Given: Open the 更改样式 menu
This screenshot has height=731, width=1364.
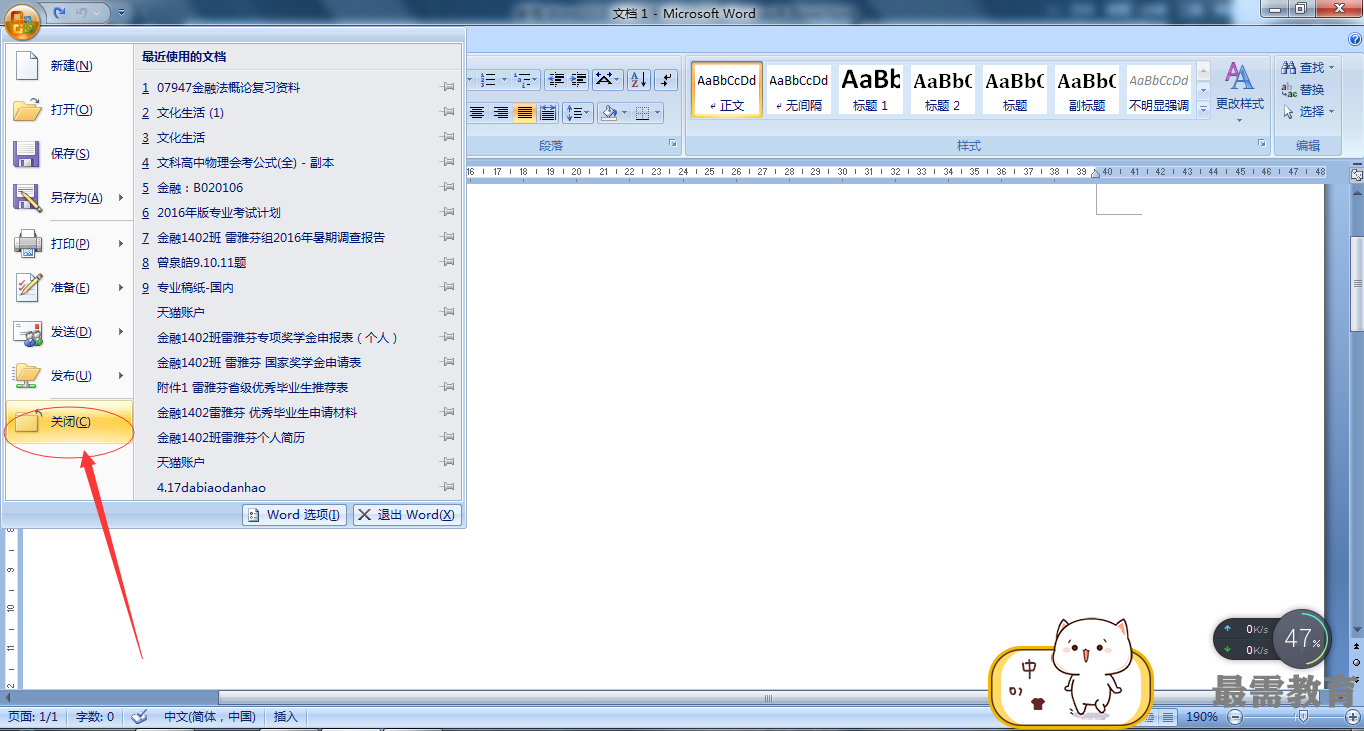Looking at the screenshot, I should (1240, 90).
